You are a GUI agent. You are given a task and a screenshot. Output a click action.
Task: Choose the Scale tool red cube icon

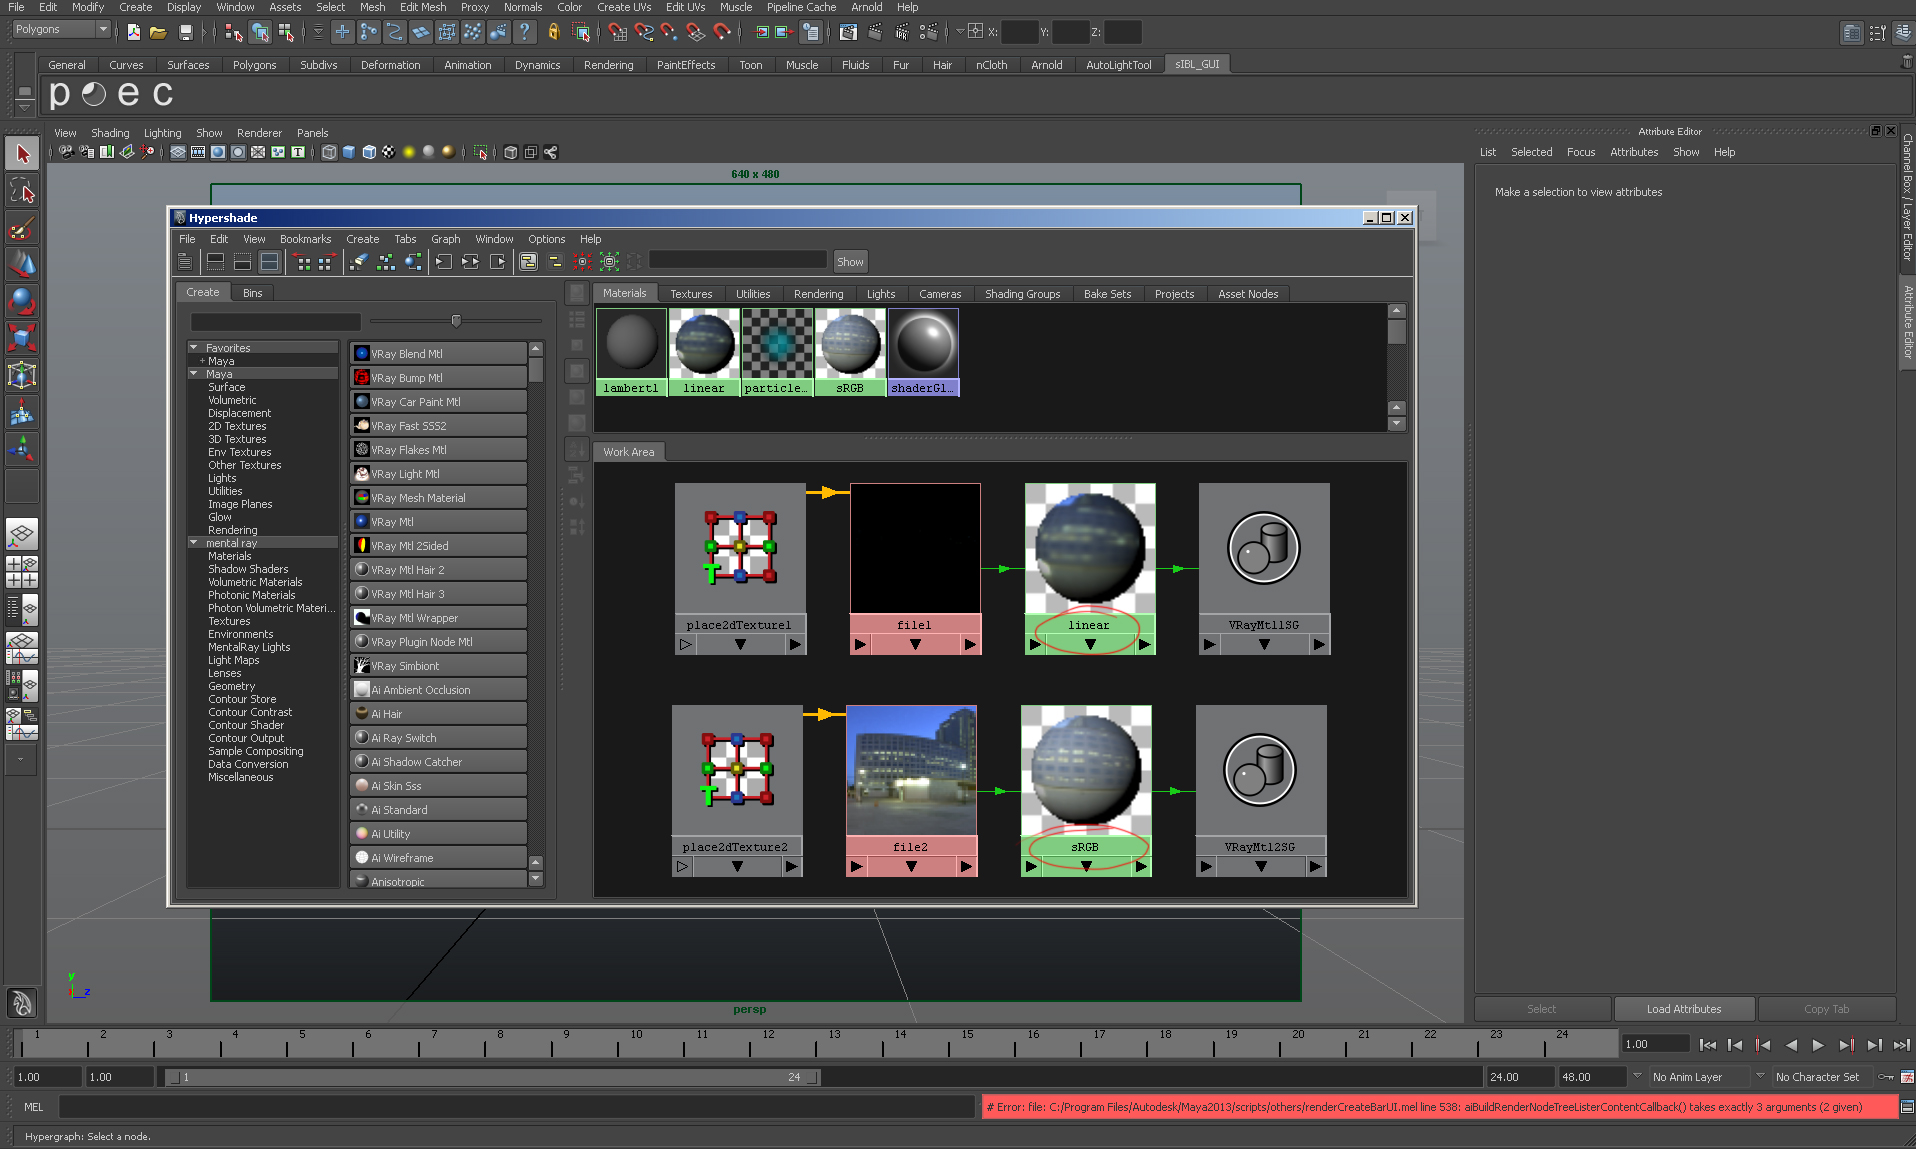coord(22,338)
